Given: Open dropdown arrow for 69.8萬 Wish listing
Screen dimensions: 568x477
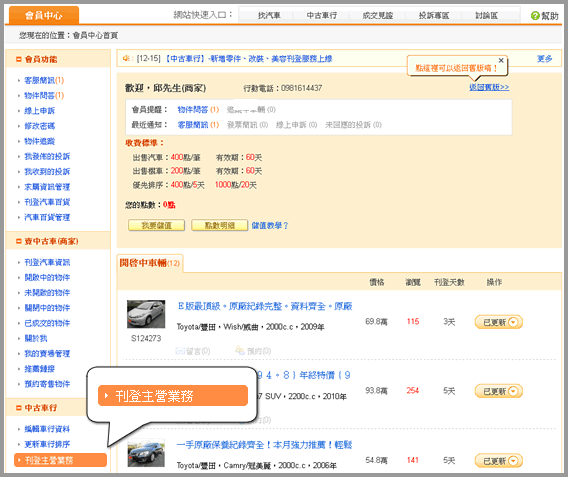Looking at the screenshot, I should [513, 322].
